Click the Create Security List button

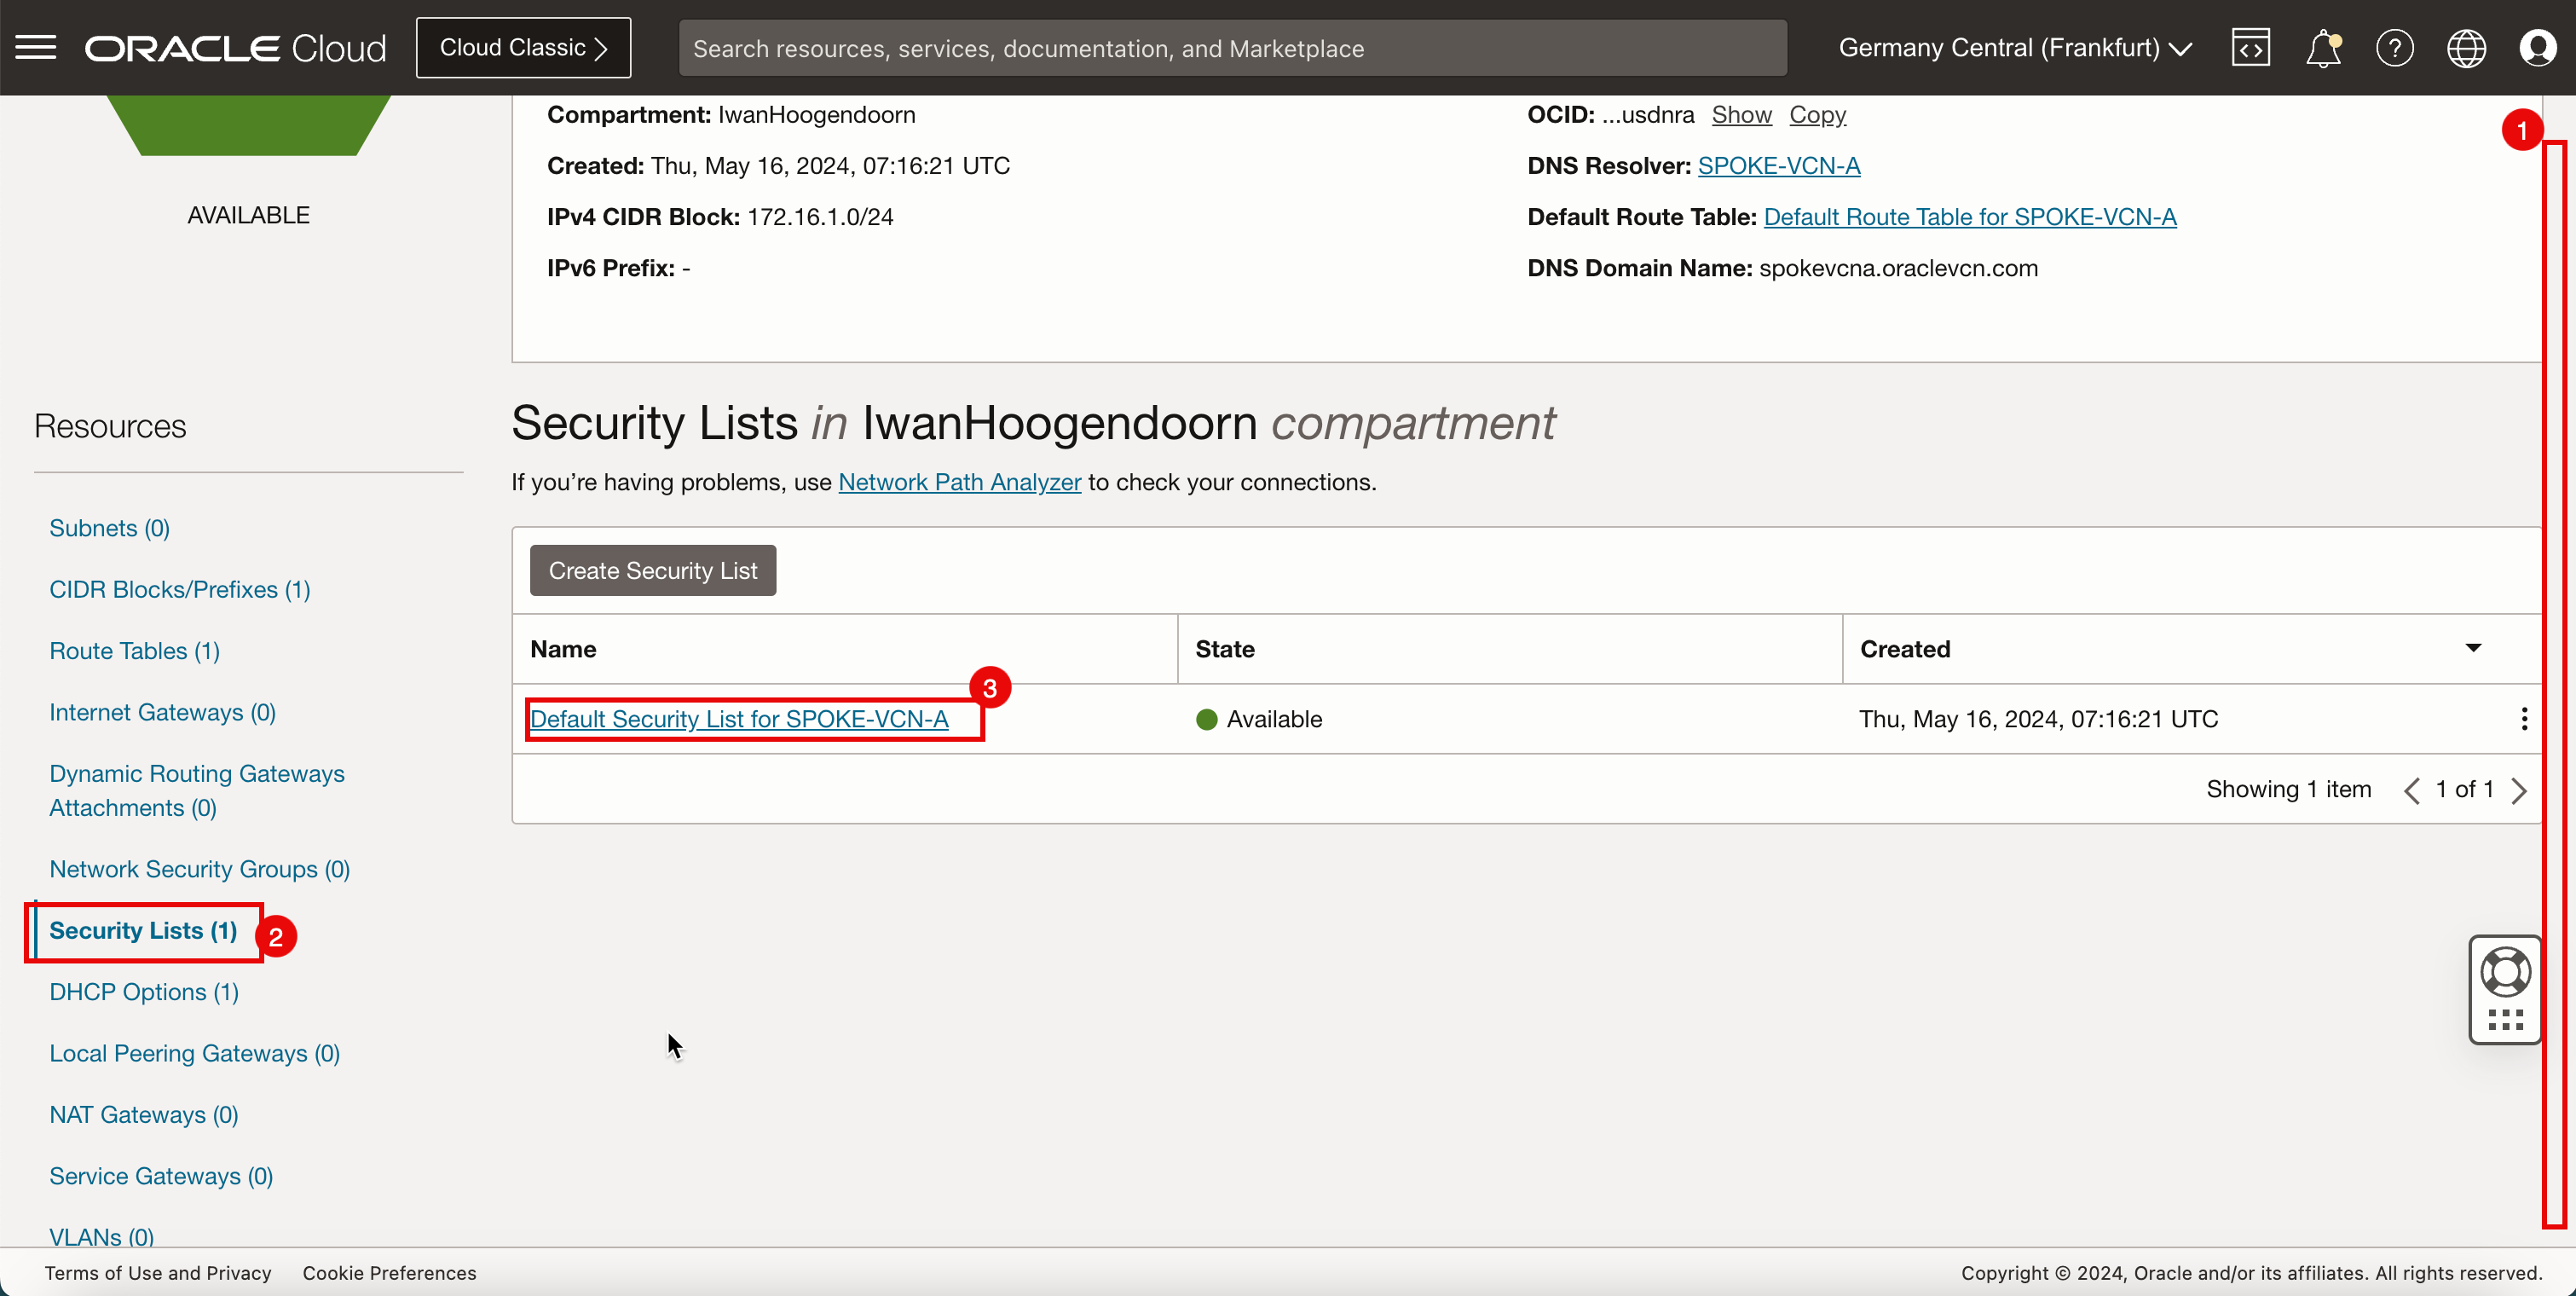[x=653, y=570]
